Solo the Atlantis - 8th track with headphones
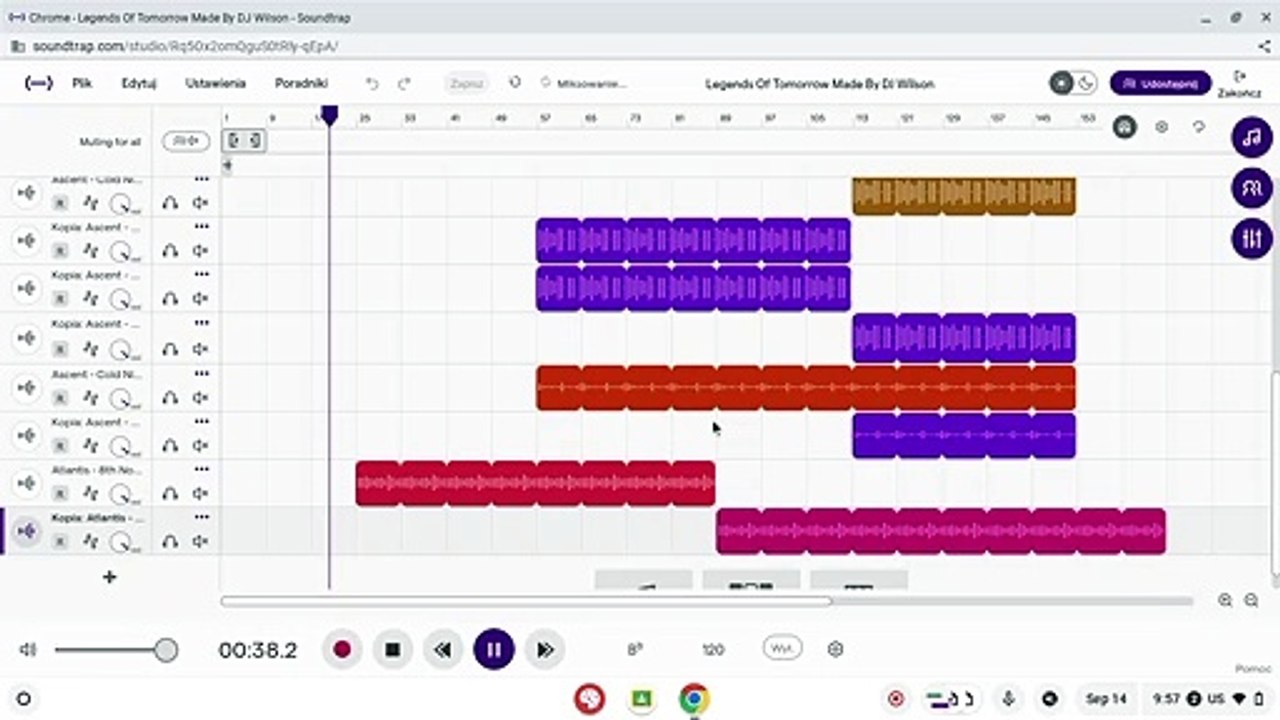The image size is (1280, 720). [x=170, y=494]
